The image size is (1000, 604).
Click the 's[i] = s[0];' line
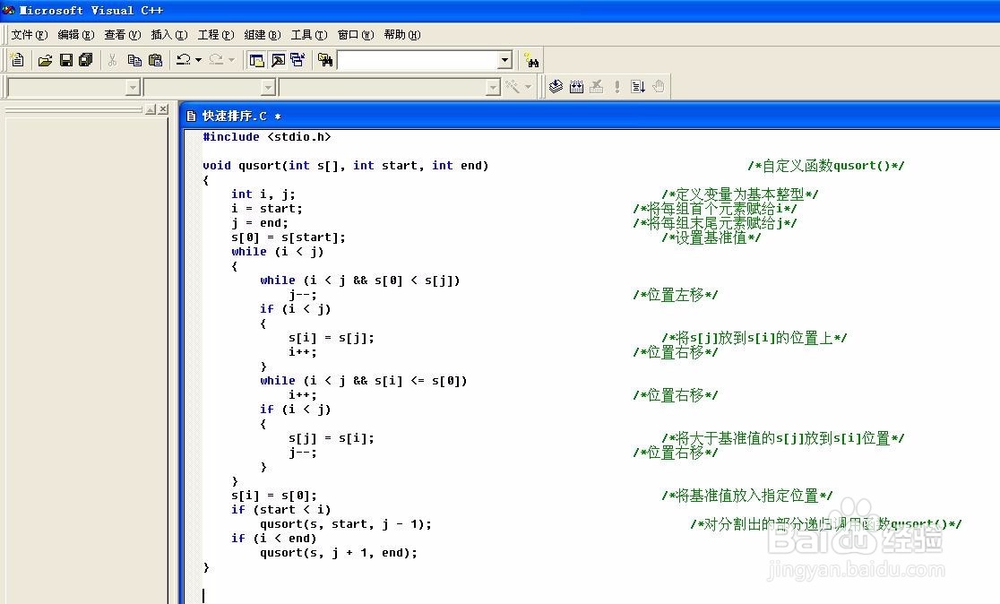pyautogui.click(x=274, y=496)
